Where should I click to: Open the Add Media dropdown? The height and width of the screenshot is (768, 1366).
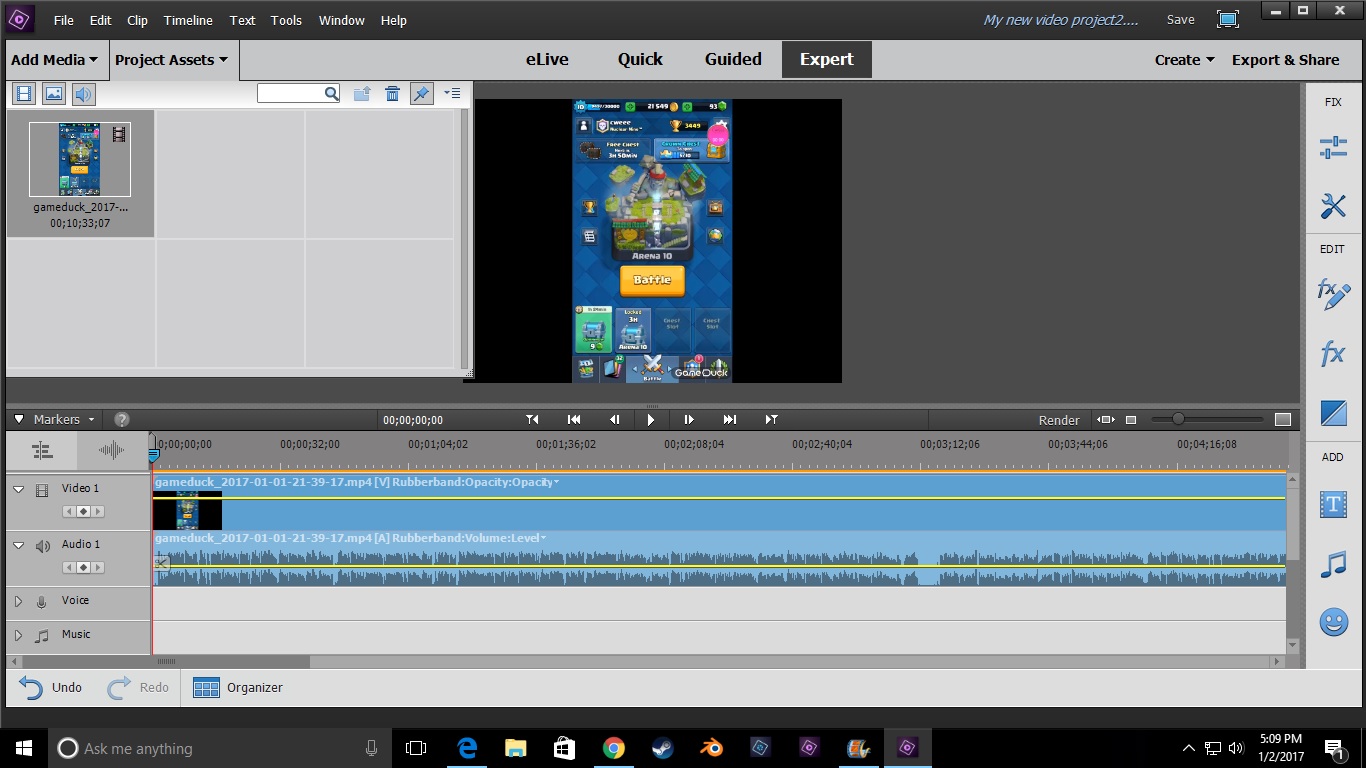(x=54, y=60)
